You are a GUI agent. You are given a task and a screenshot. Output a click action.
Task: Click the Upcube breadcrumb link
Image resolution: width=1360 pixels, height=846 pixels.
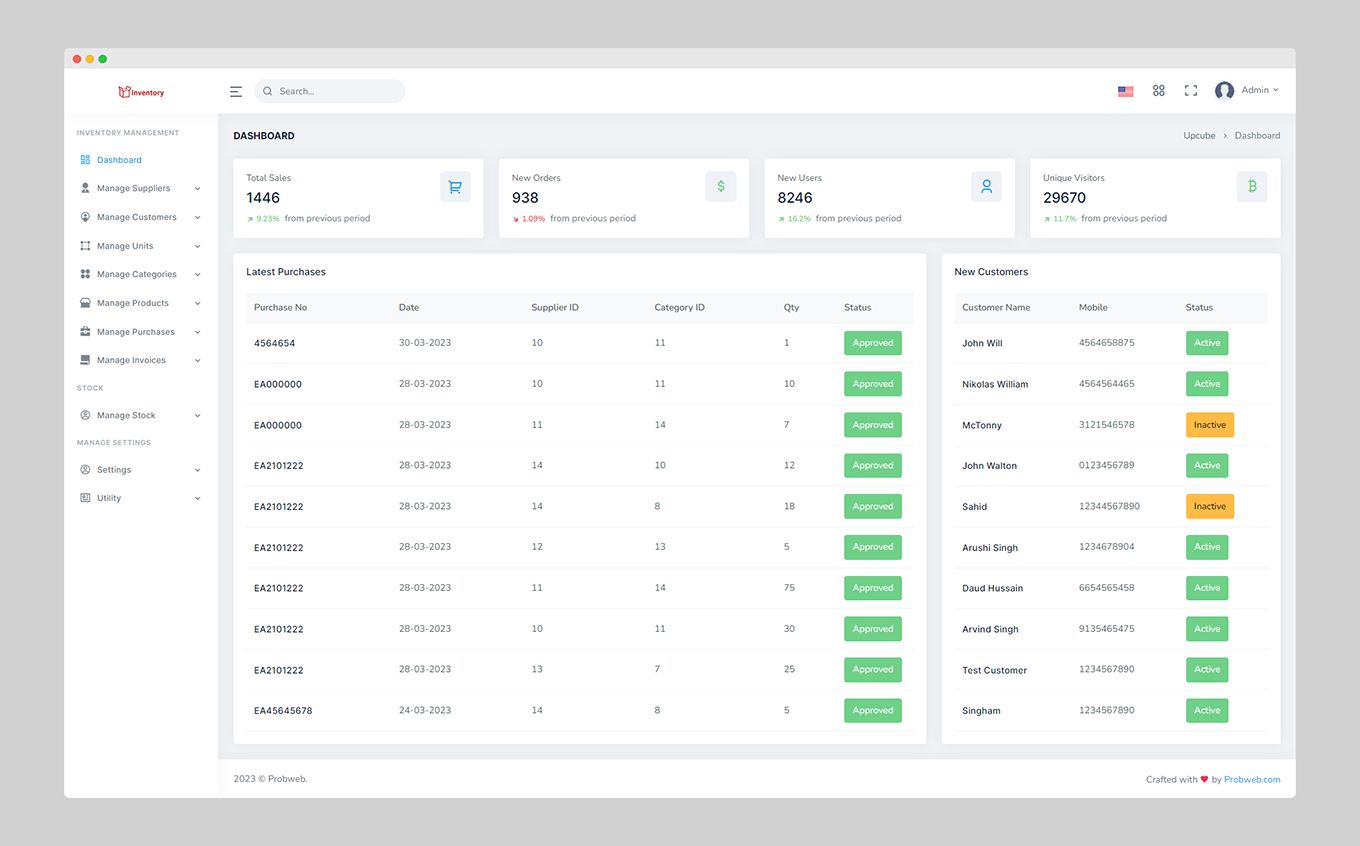point(1199,136)
